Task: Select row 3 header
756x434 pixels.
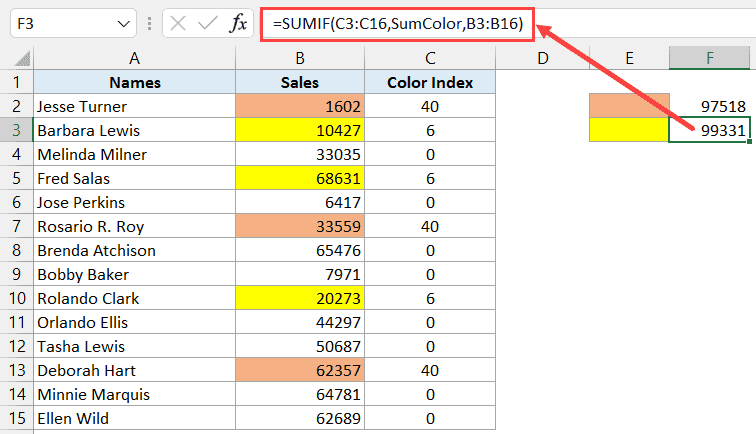Action: coord(16,130)
